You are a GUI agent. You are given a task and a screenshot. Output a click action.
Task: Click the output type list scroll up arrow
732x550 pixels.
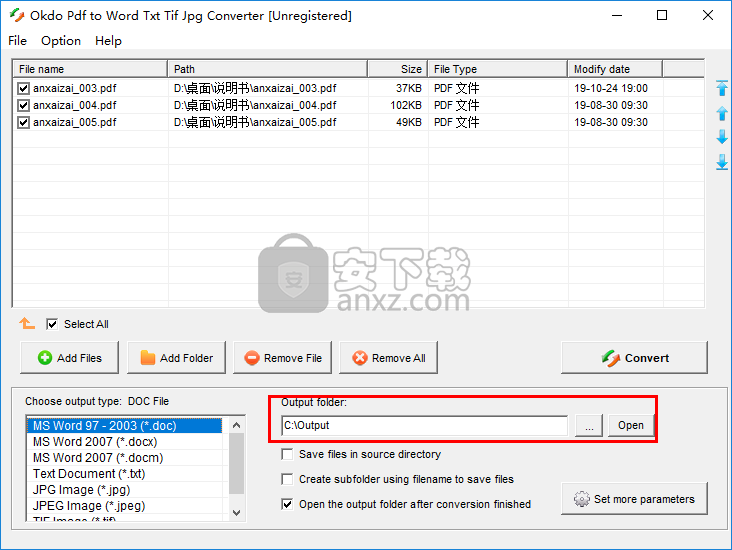click(236, 425)
